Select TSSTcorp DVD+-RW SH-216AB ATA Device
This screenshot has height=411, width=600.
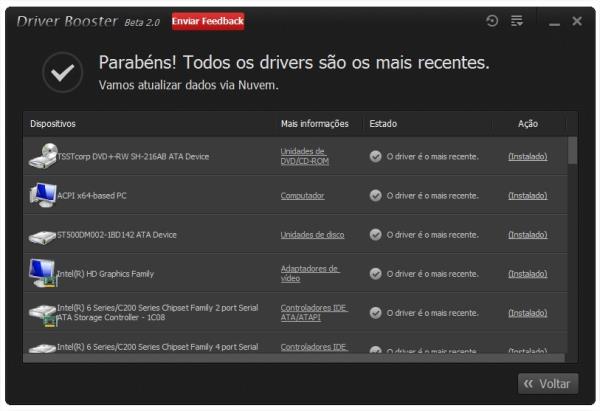[133, 157]
